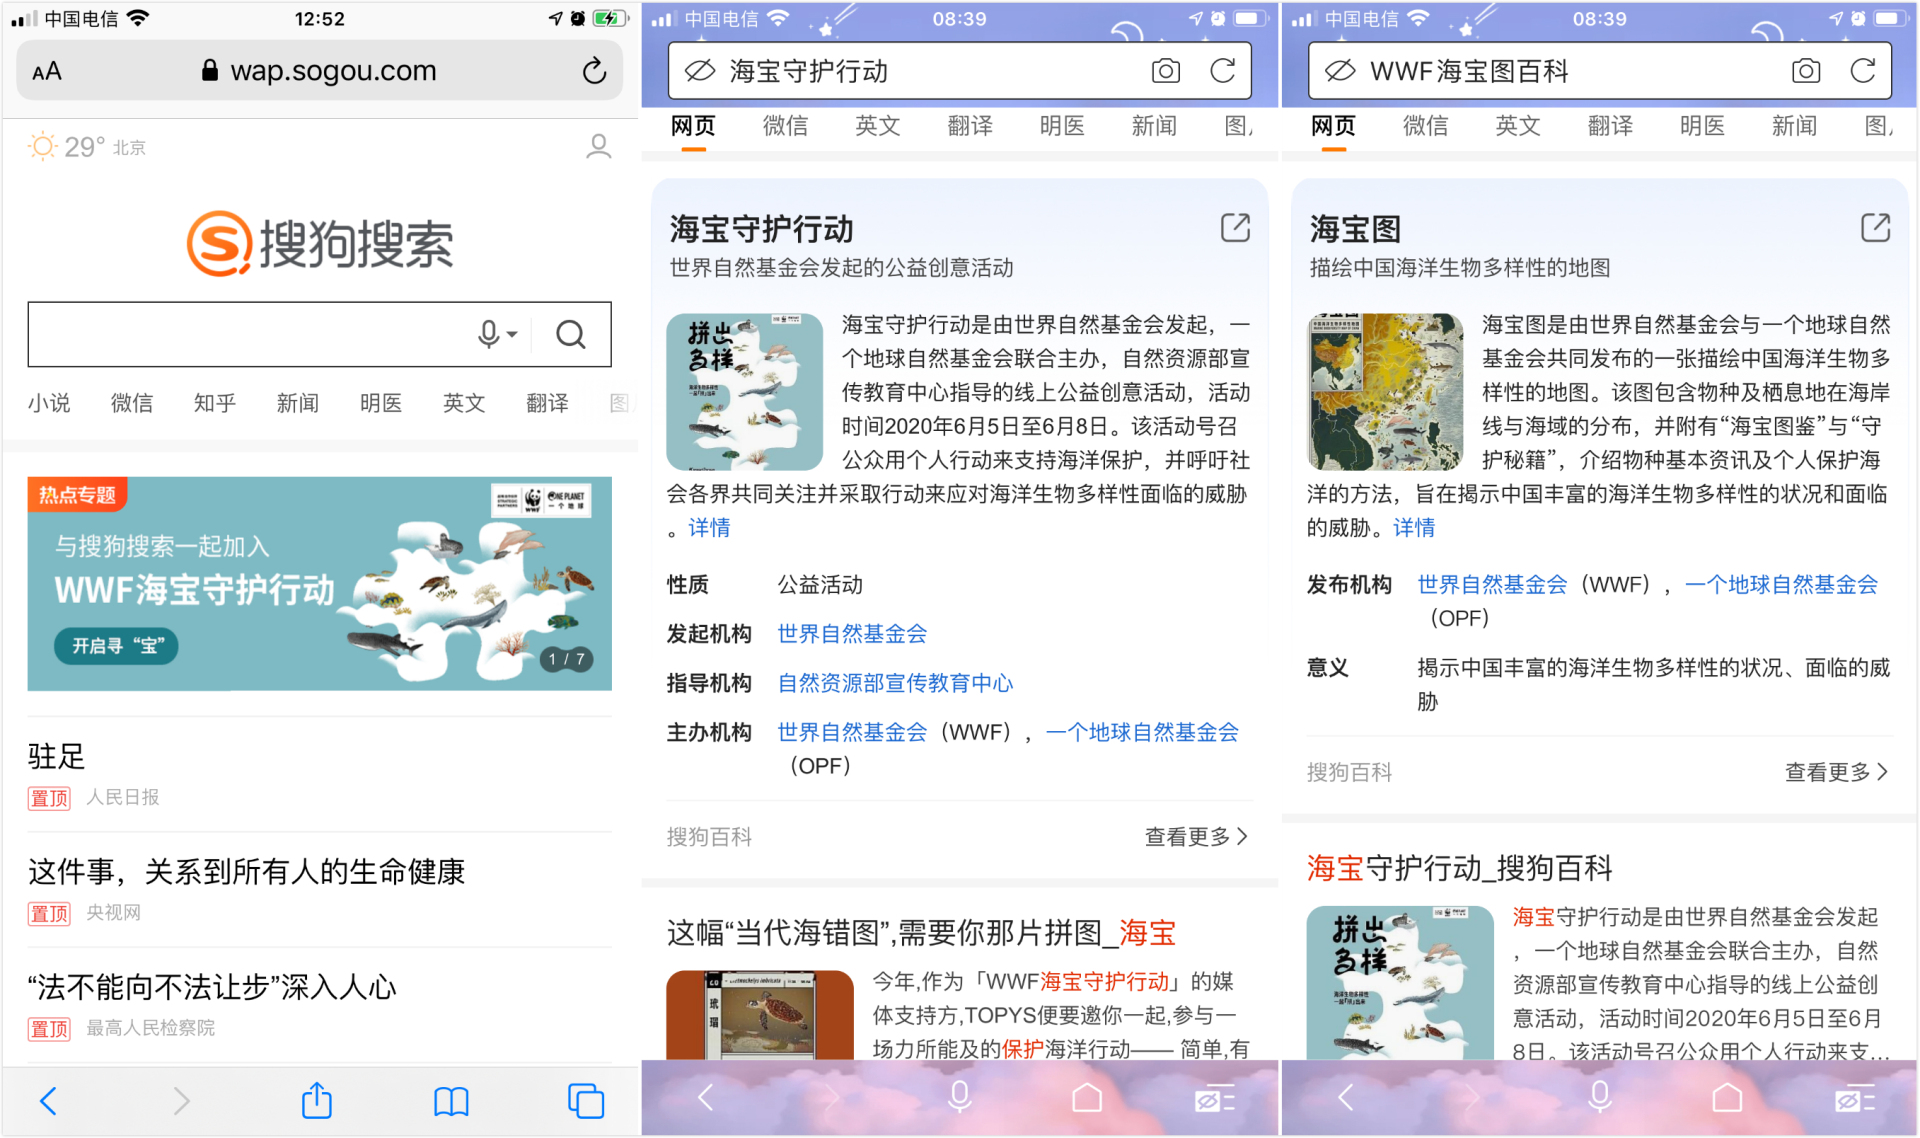Screen dimensions: 1920x1138
Task: Select the 知乎 category on Sogou home
Action: click(x=215, y=403)
